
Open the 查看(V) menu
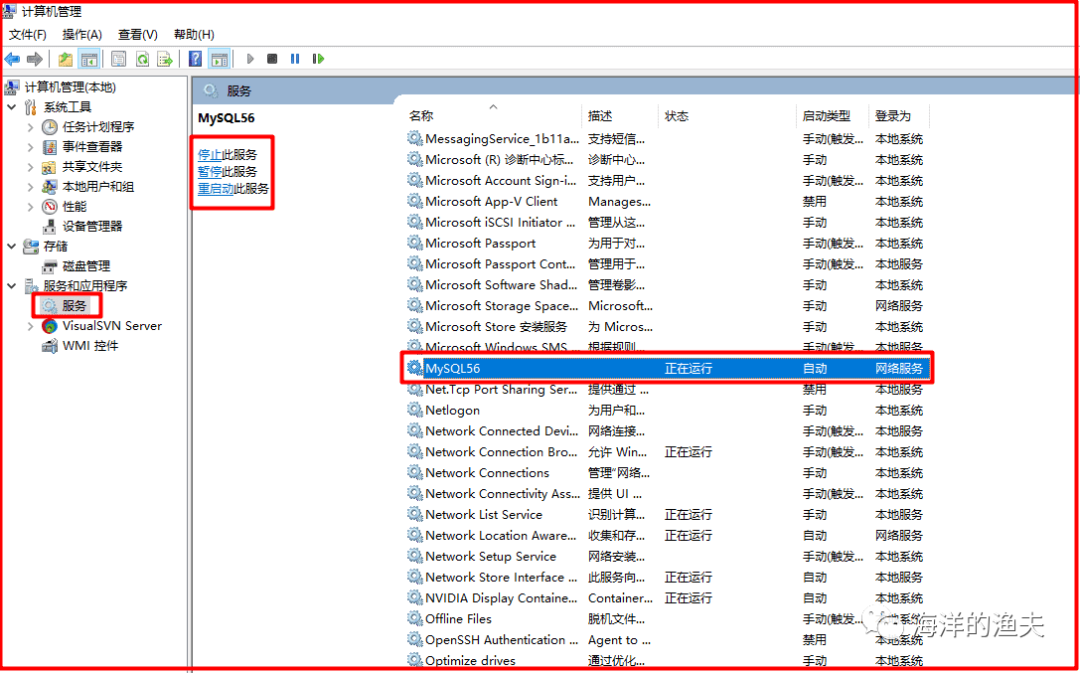138,34
